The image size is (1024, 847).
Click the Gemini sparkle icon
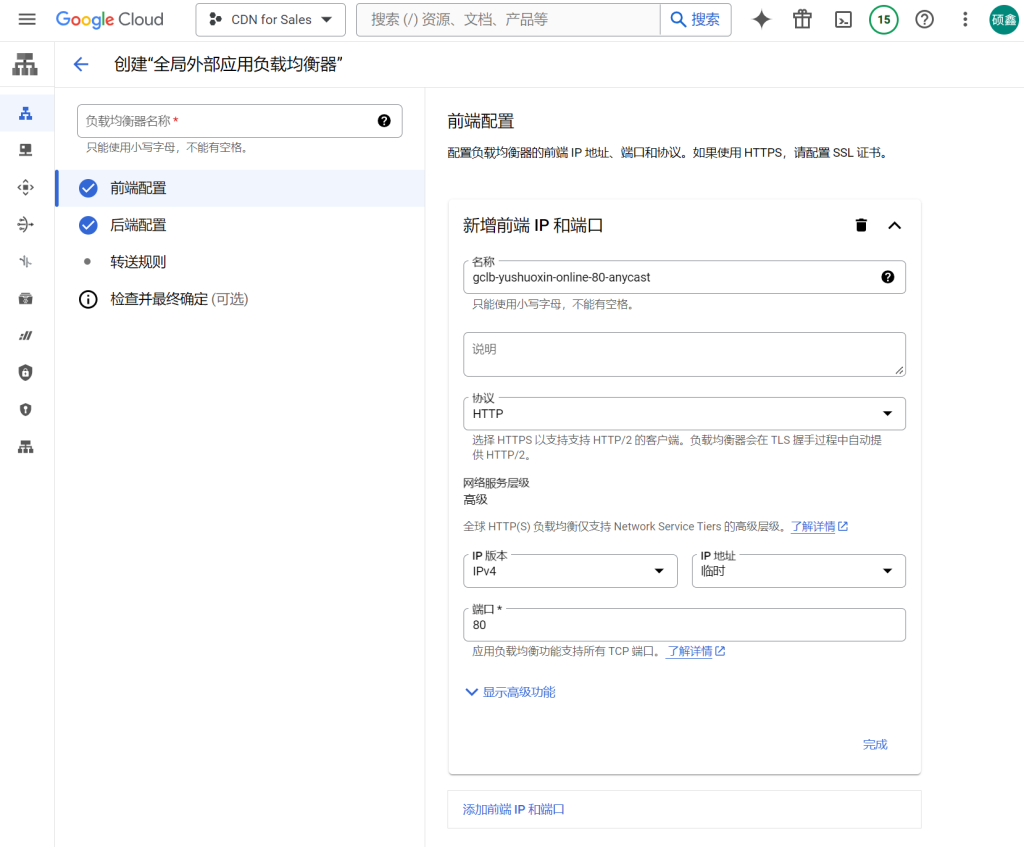point(762,20)
